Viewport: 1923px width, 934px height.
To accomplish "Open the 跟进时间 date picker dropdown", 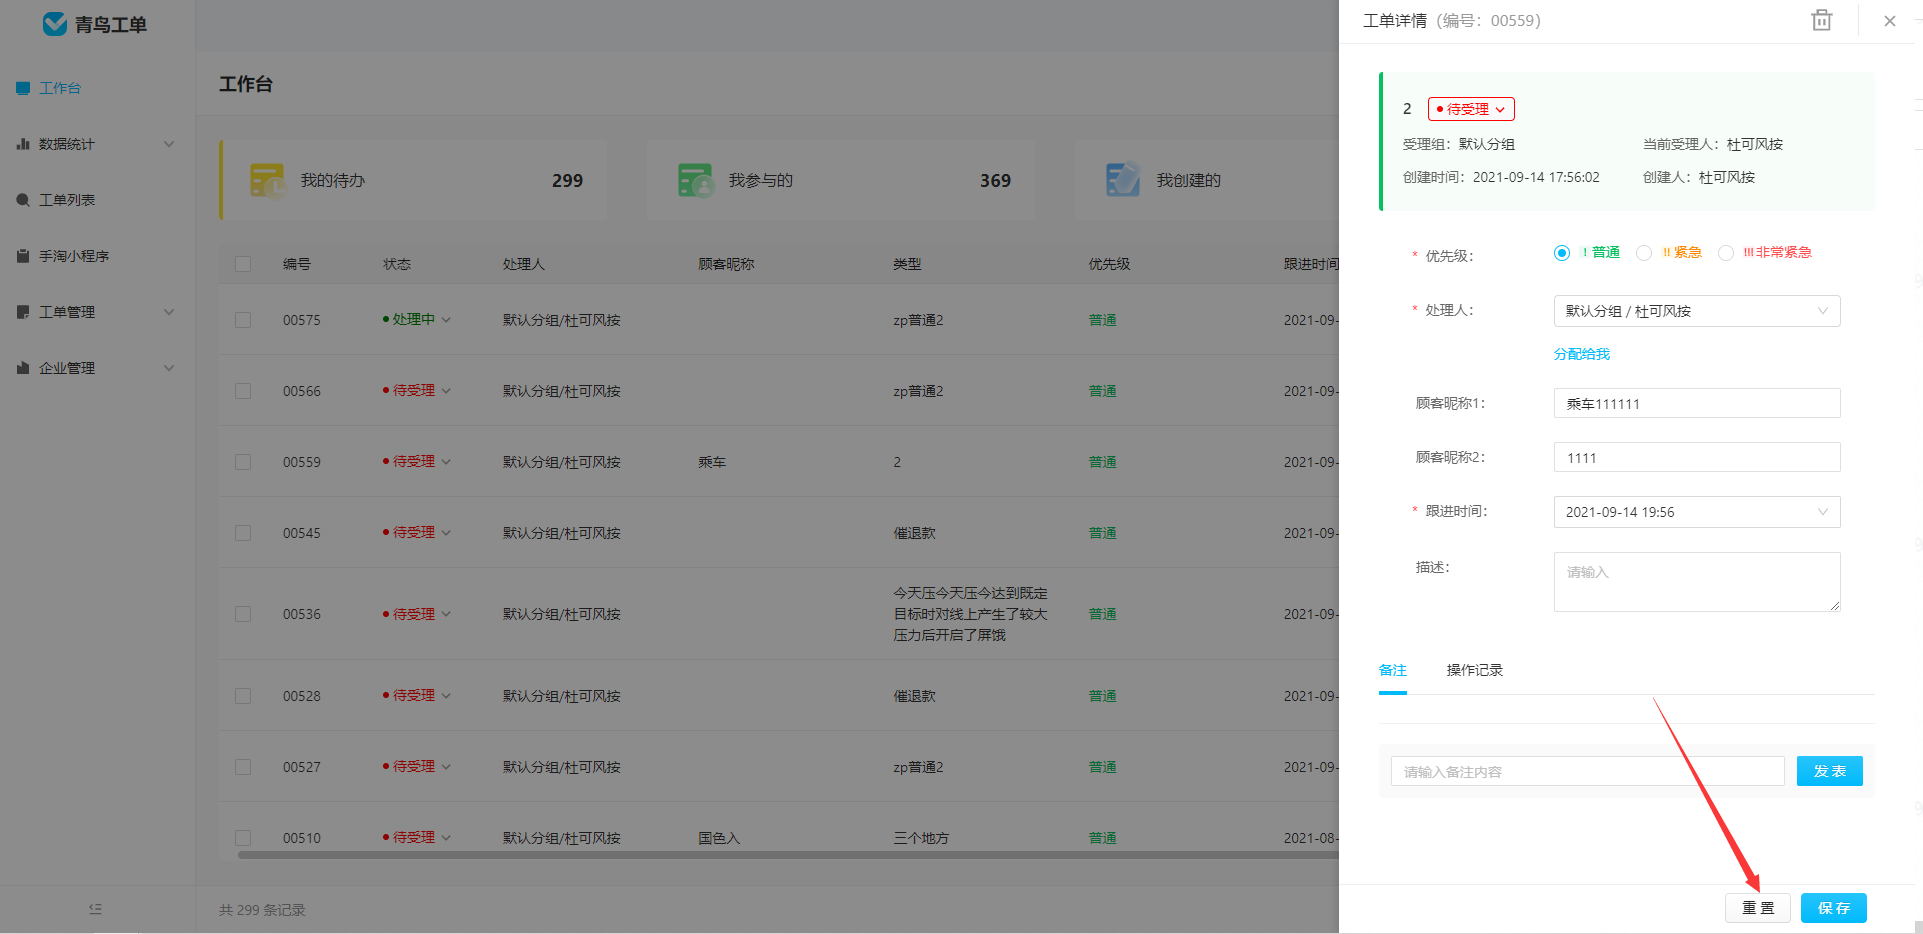I will [1697, 512].
